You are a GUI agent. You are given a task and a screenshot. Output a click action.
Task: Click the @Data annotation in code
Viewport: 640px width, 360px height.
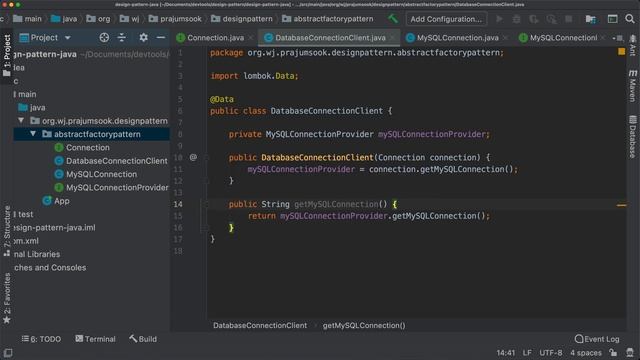click(222, 99)
